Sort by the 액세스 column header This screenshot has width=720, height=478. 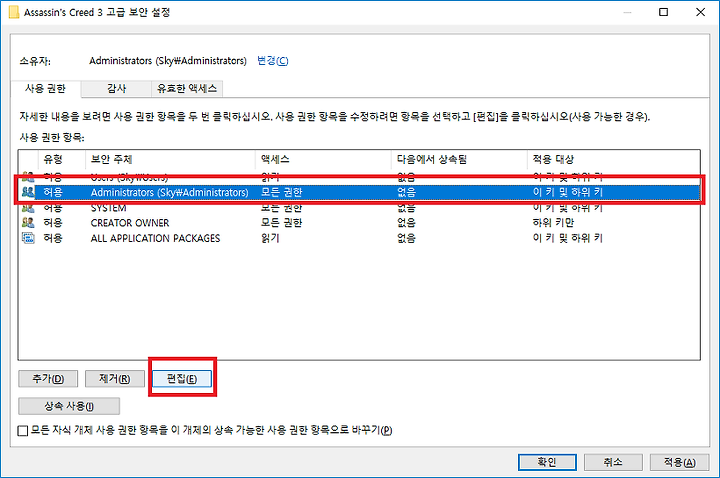323,159
